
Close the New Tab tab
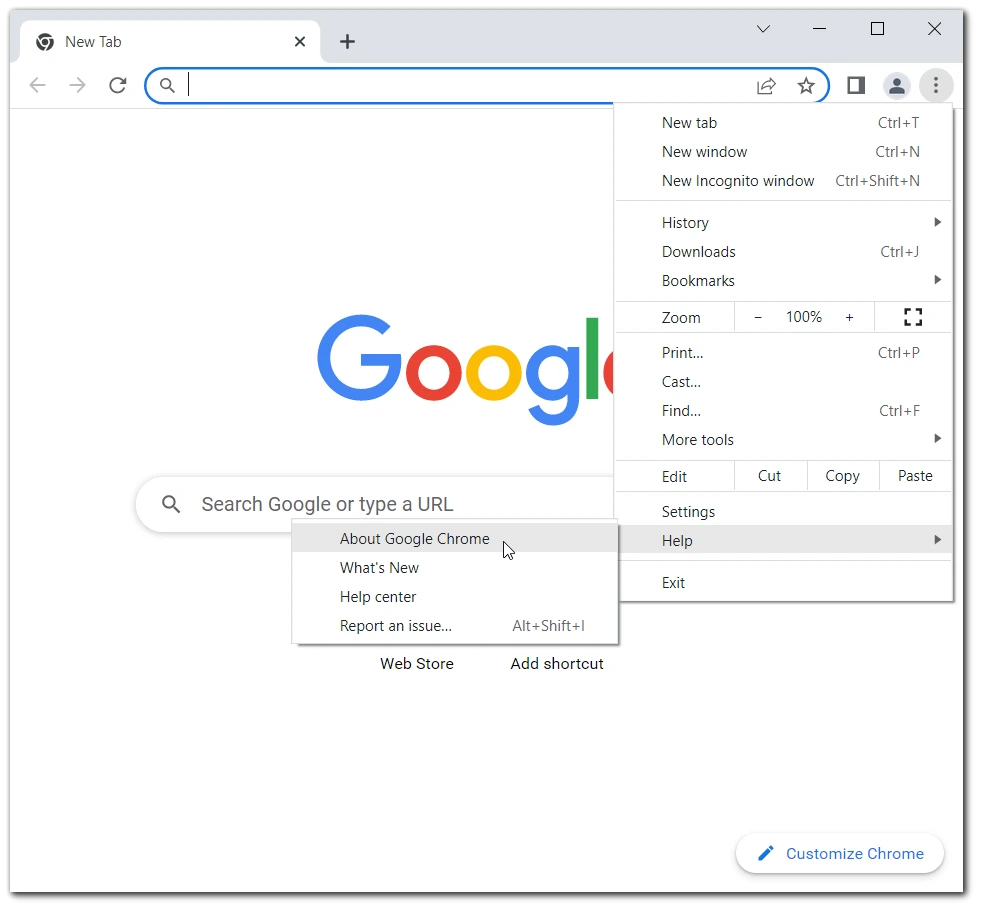[300, 42]
